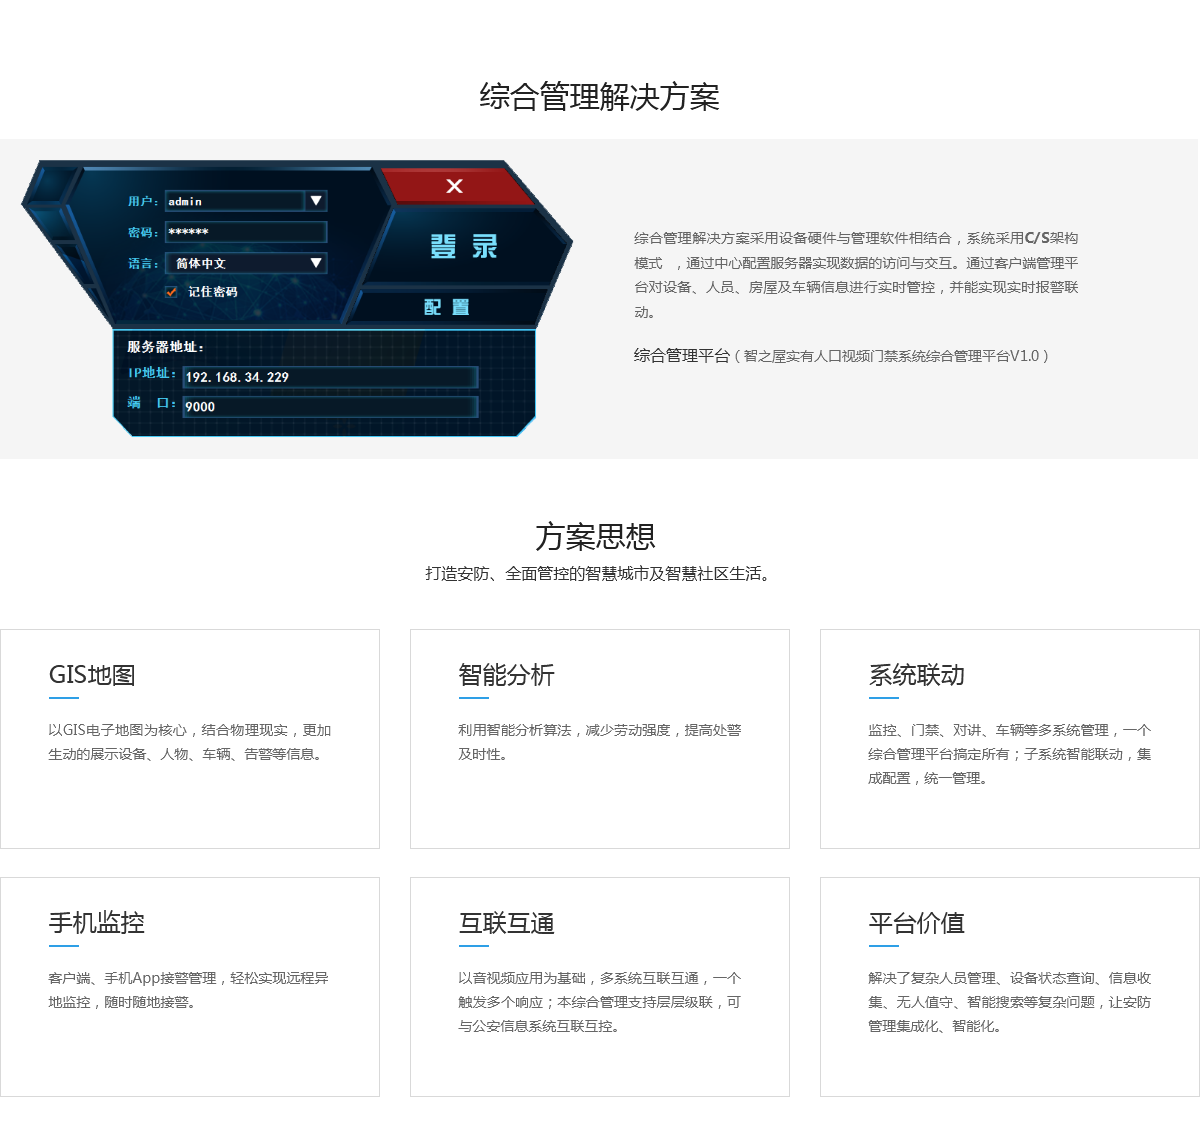Viewport: 1200px width, 1133px height.
Task: Click the red X close icon
Action: tap(454, 186)
